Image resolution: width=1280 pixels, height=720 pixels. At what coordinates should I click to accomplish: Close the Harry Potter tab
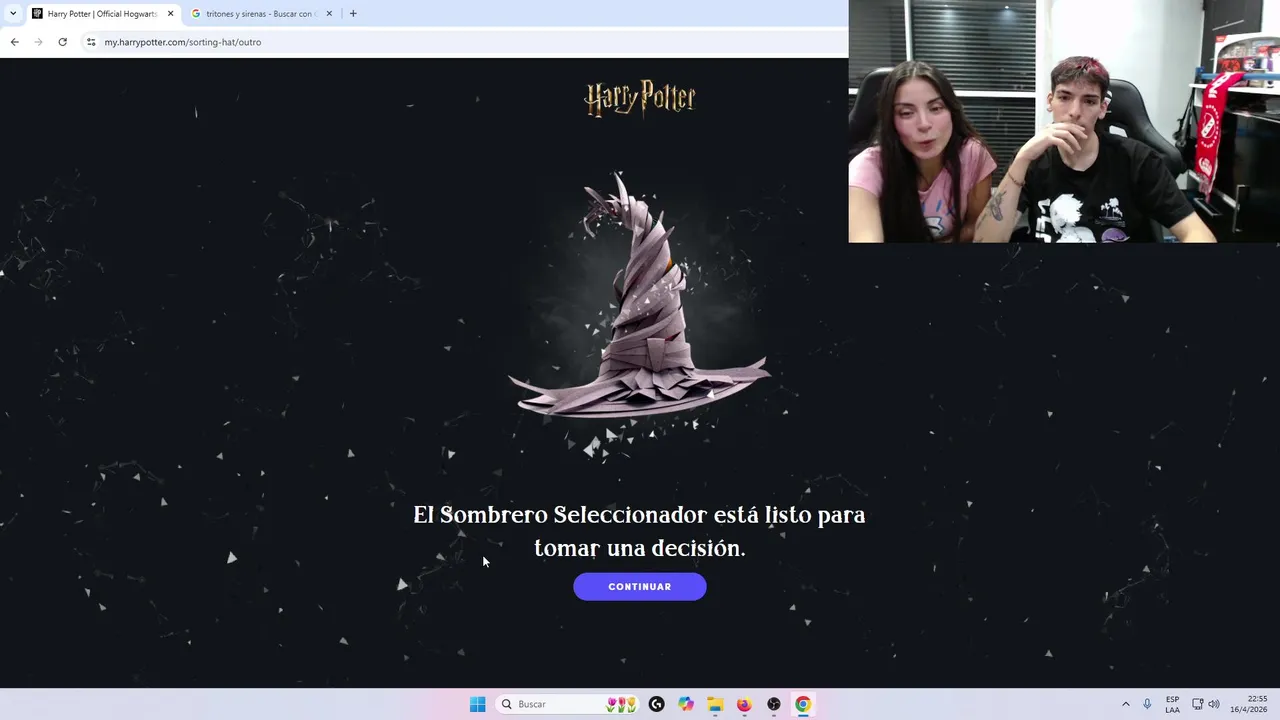[170, 14]
